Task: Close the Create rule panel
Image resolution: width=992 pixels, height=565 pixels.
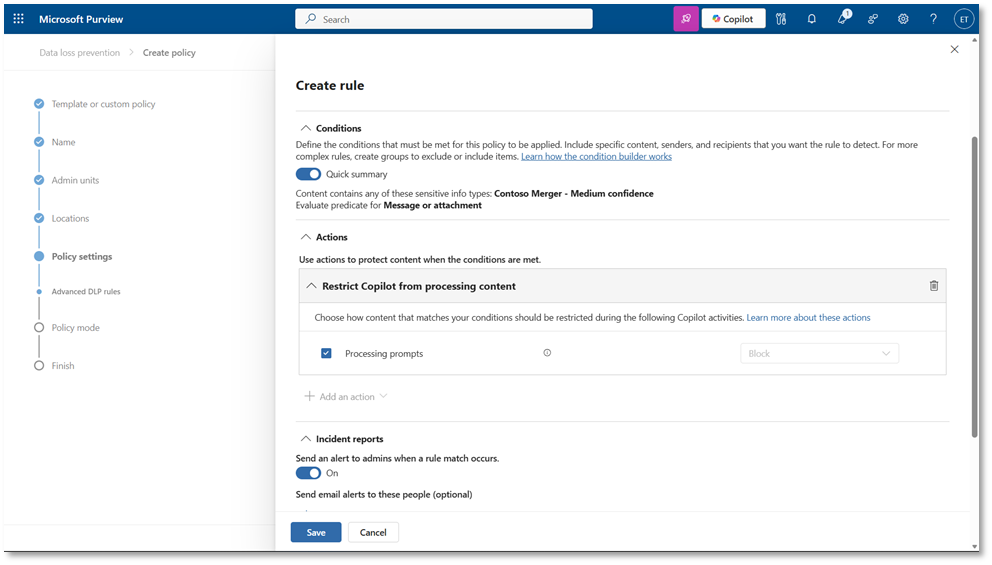Action: [x=954, y=49]
